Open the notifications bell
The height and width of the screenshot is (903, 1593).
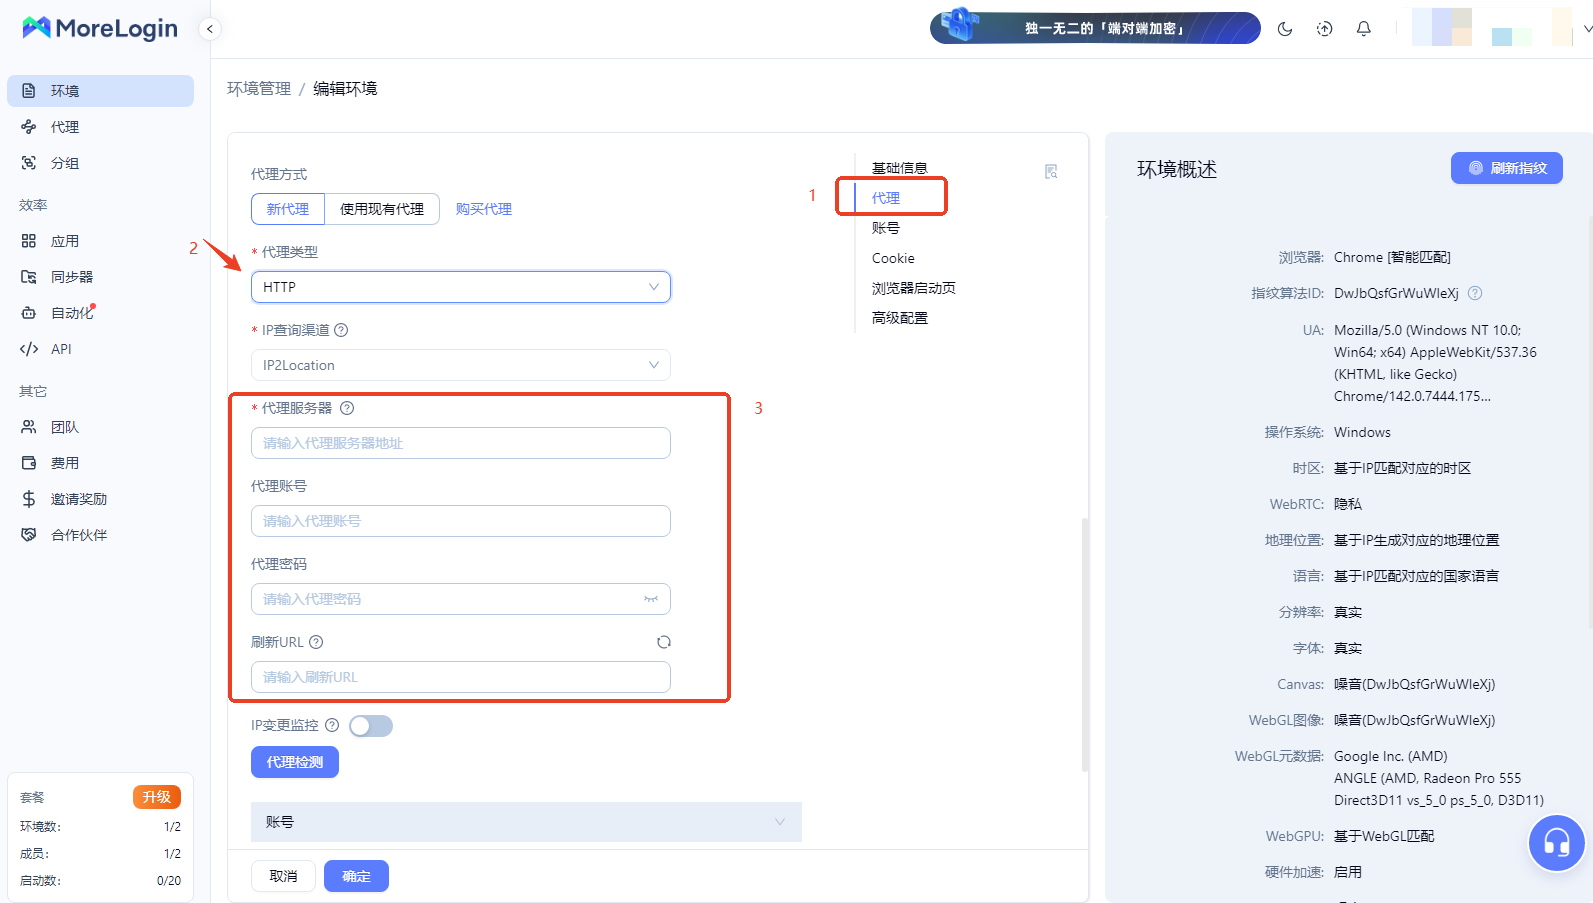coord(1363,29)
